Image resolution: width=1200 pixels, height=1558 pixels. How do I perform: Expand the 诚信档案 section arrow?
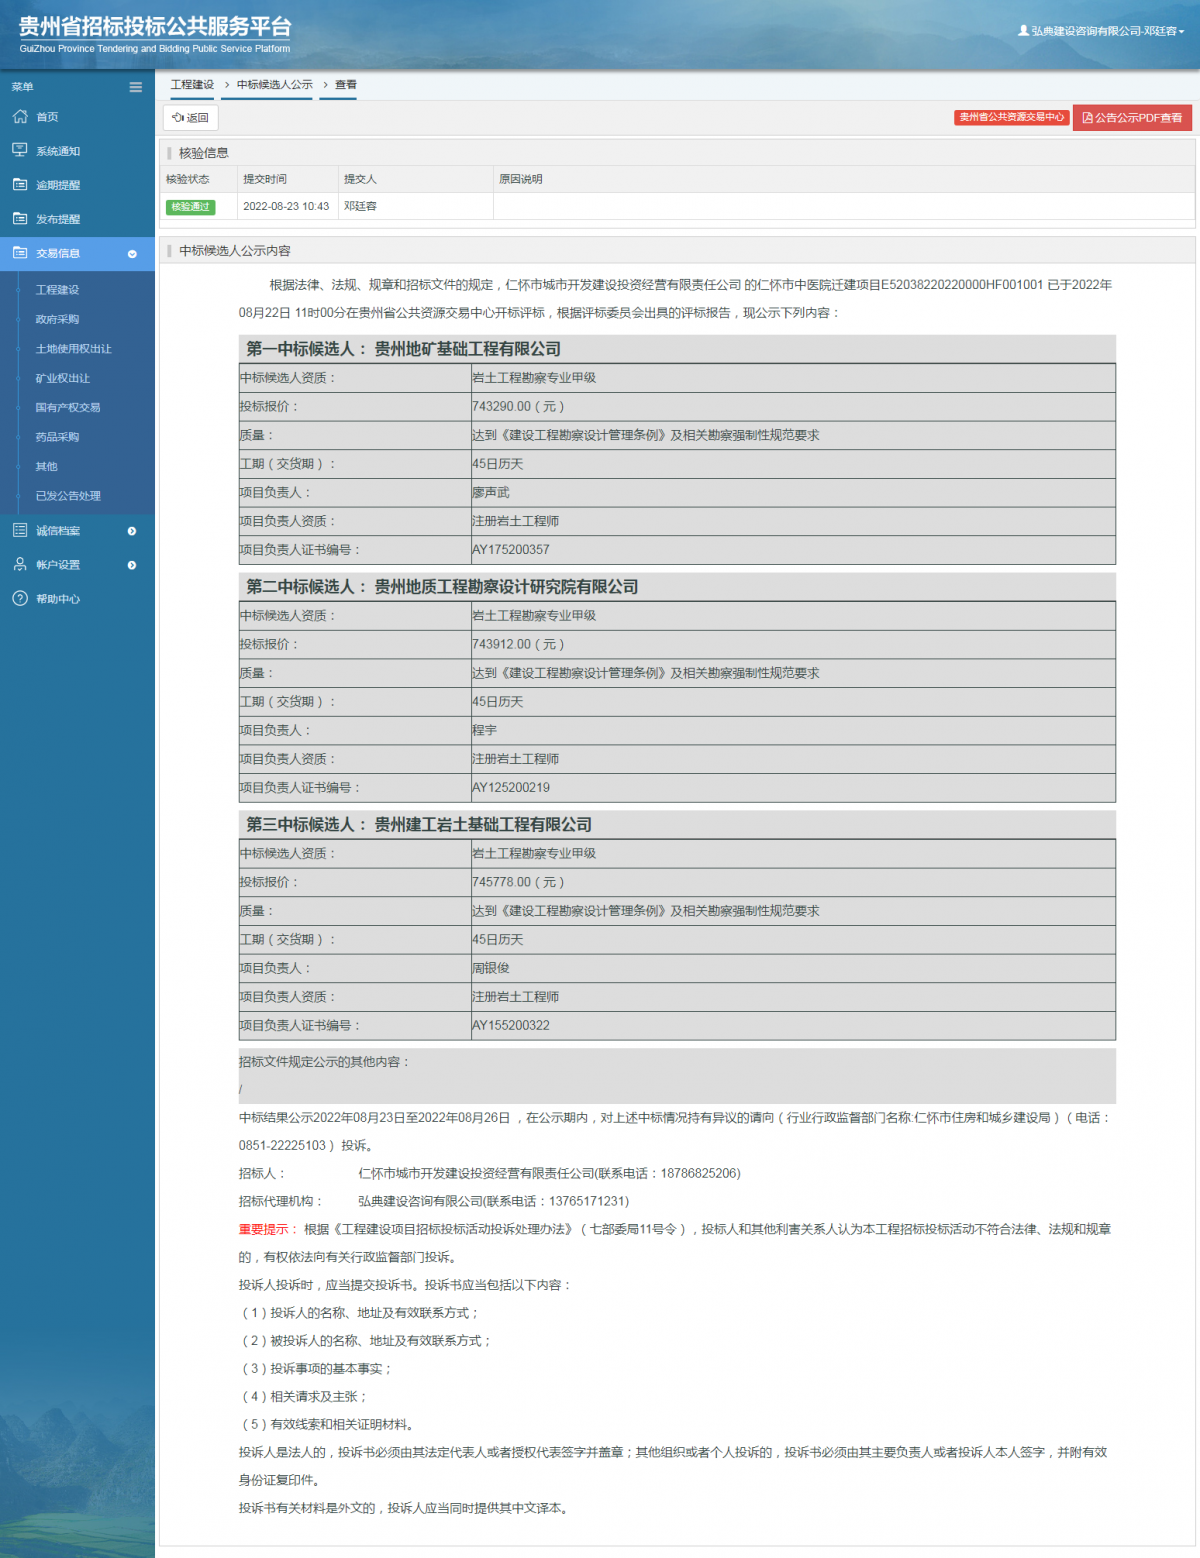click(x=132, y=531)
